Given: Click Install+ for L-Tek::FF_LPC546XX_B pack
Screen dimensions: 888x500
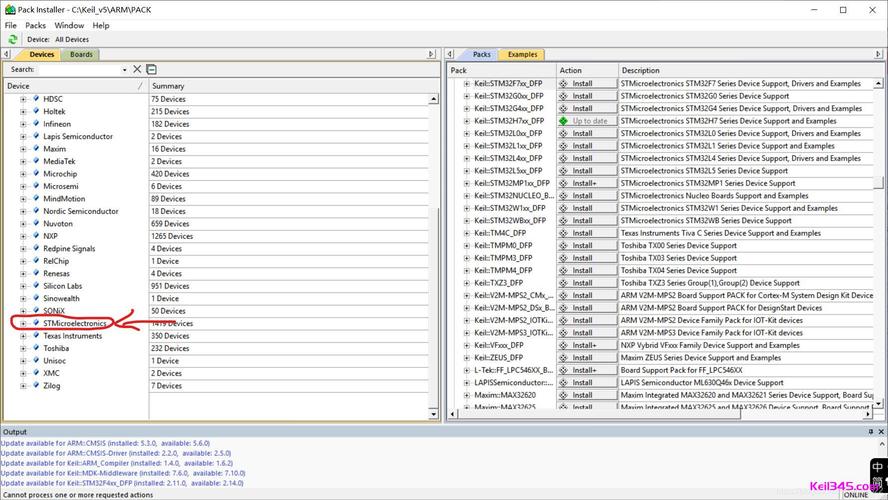Looking at the screenshot, I should 587,370.
